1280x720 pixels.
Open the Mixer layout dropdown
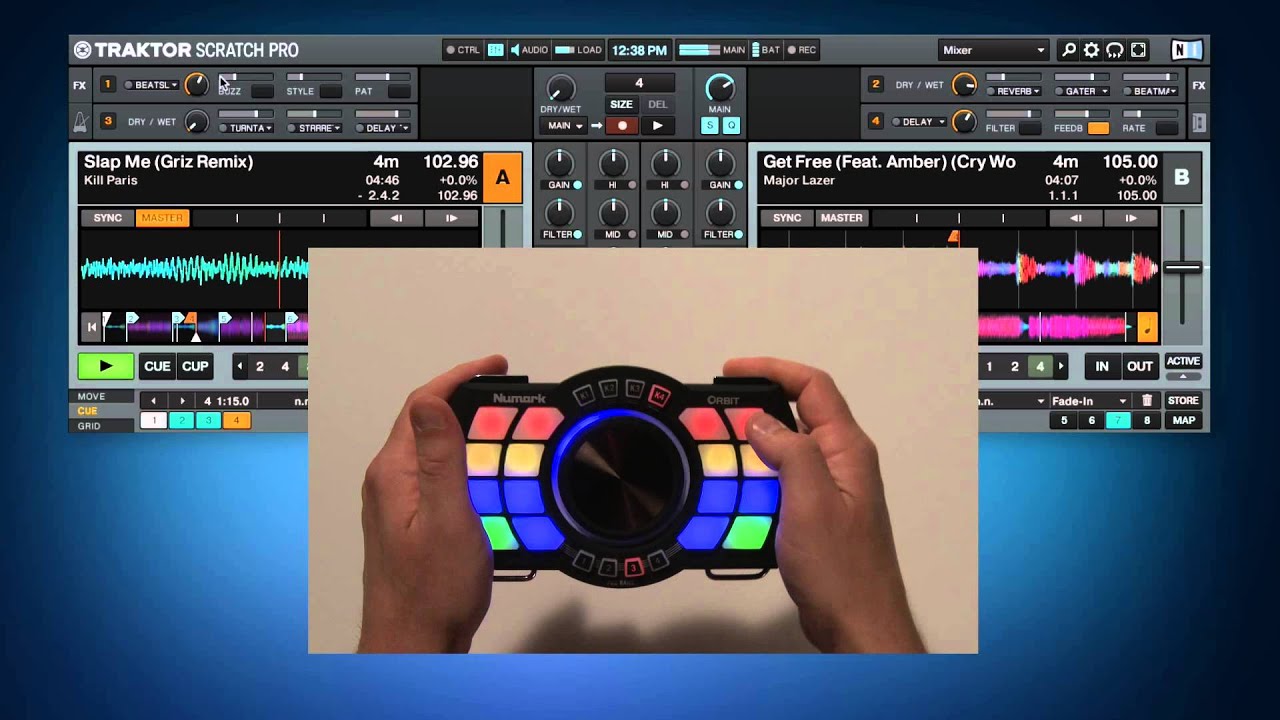[x=993, y=50]
